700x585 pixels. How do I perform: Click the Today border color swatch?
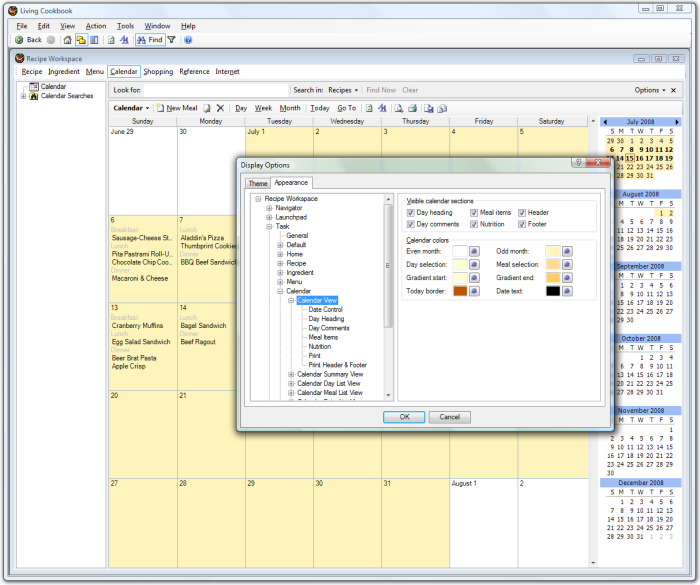[x=460, y=291]
